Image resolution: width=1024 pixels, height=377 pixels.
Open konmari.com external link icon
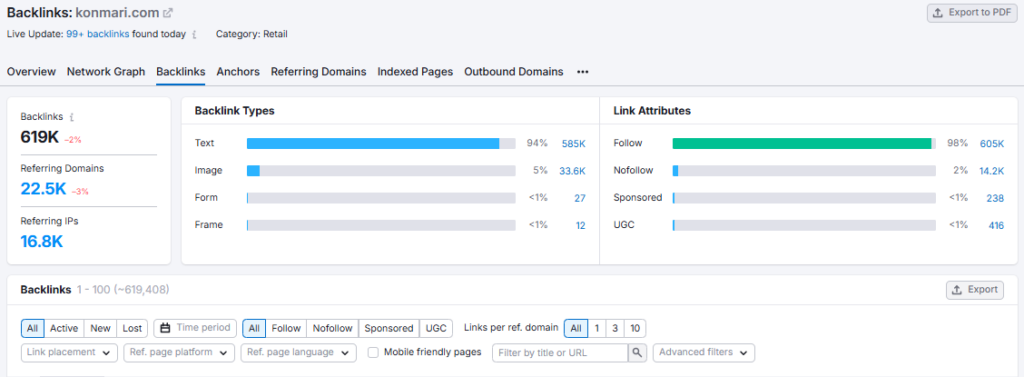(x=168, y=12)
